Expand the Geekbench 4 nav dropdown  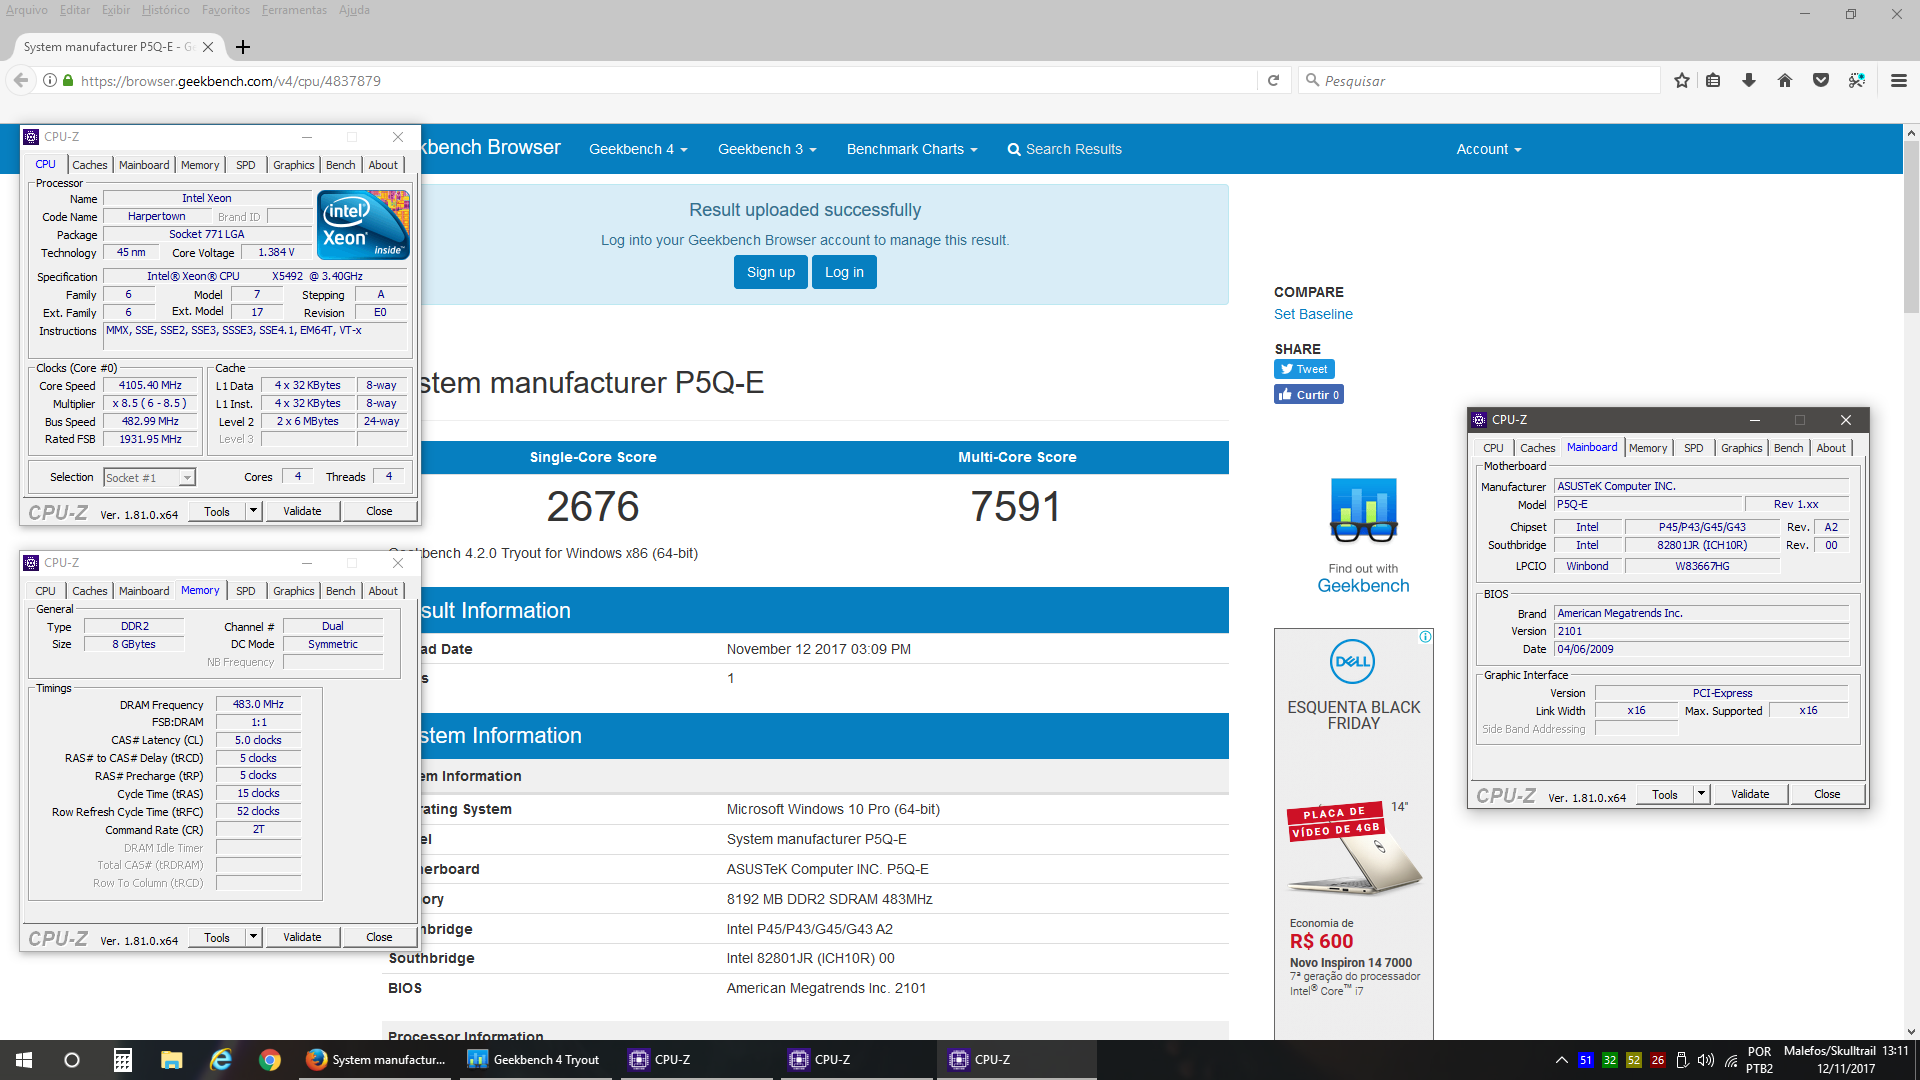(x=638, y=149)
